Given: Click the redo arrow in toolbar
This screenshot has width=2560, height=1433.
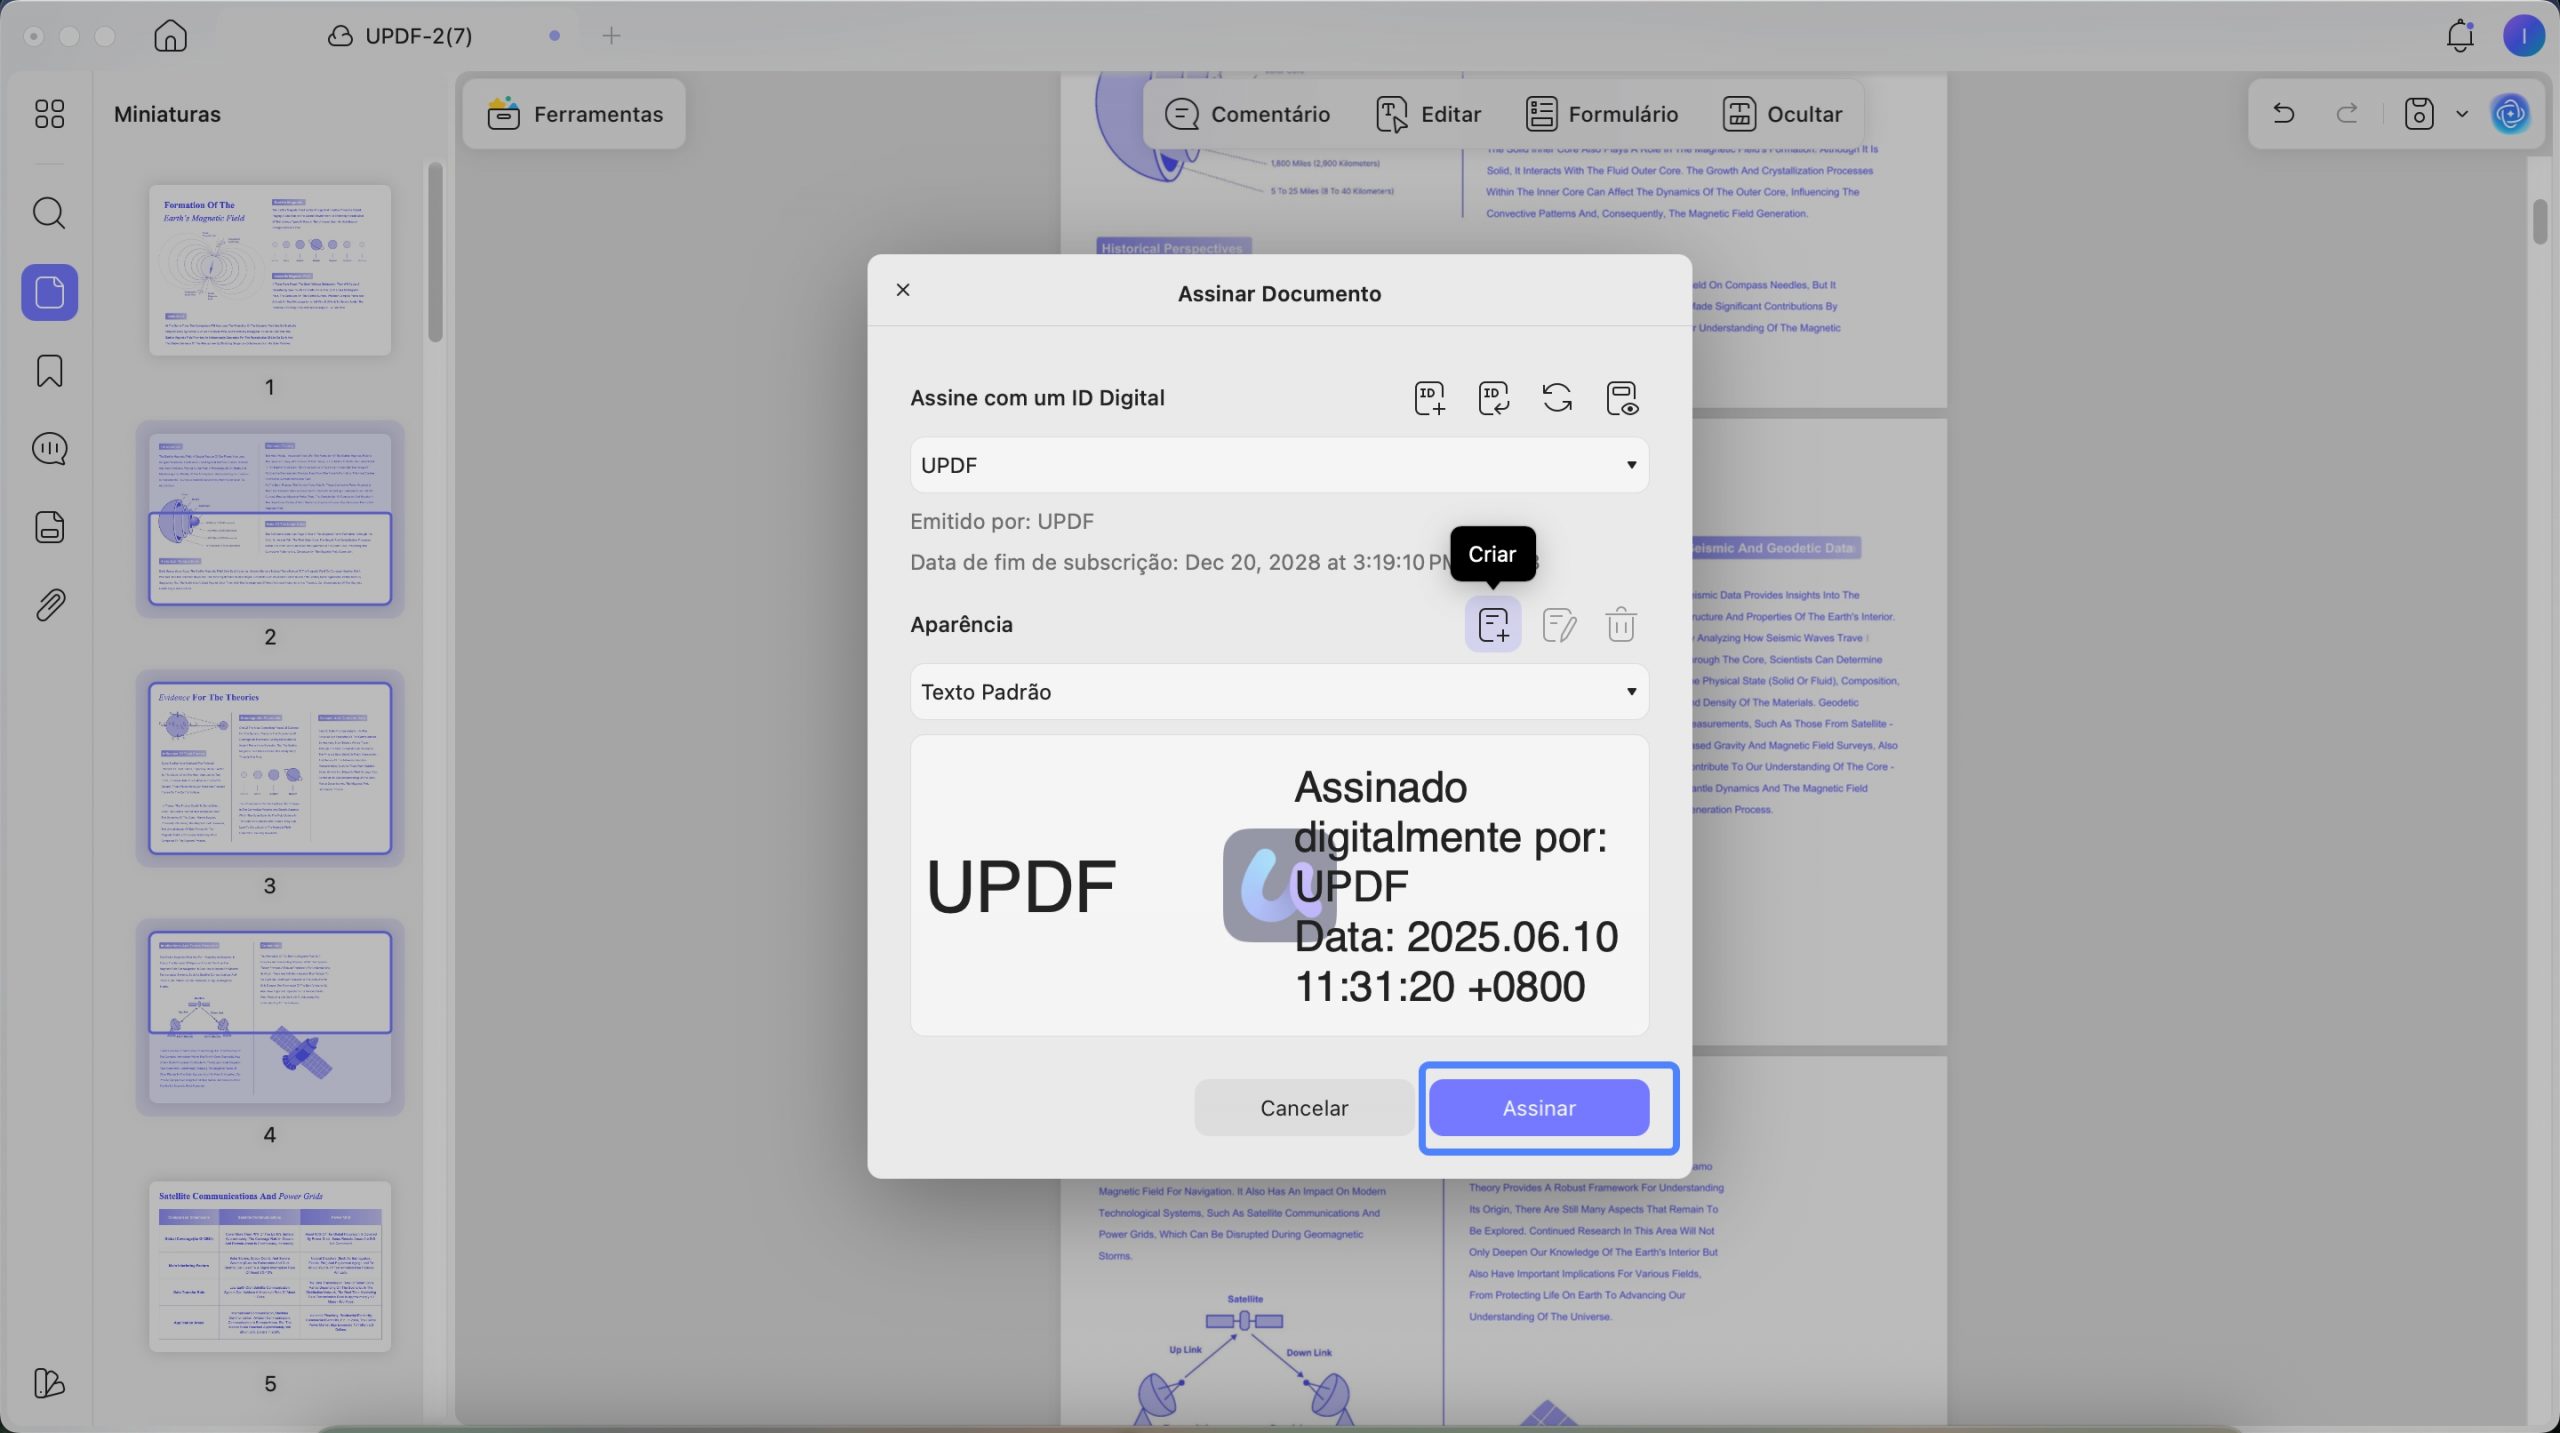Looking at the screenshot, I should click(2347, 113).
